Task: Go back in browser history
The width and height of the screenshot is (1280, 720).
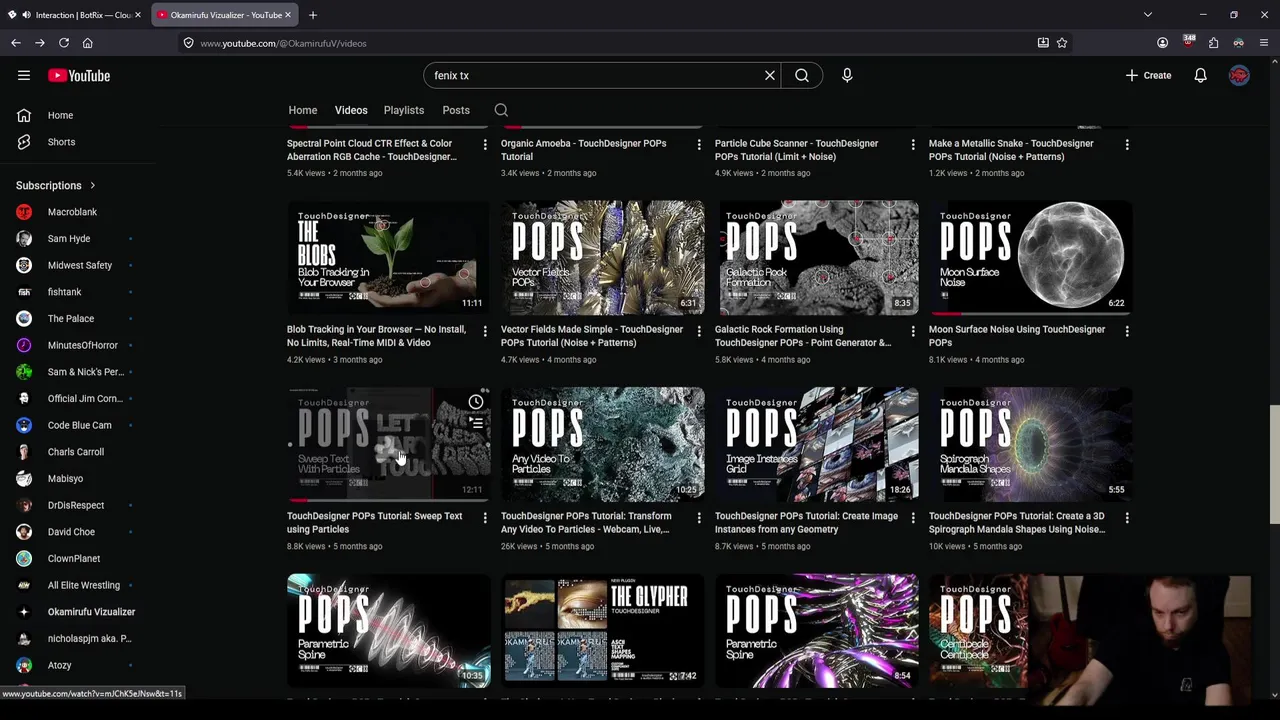Action: point(16,43)
